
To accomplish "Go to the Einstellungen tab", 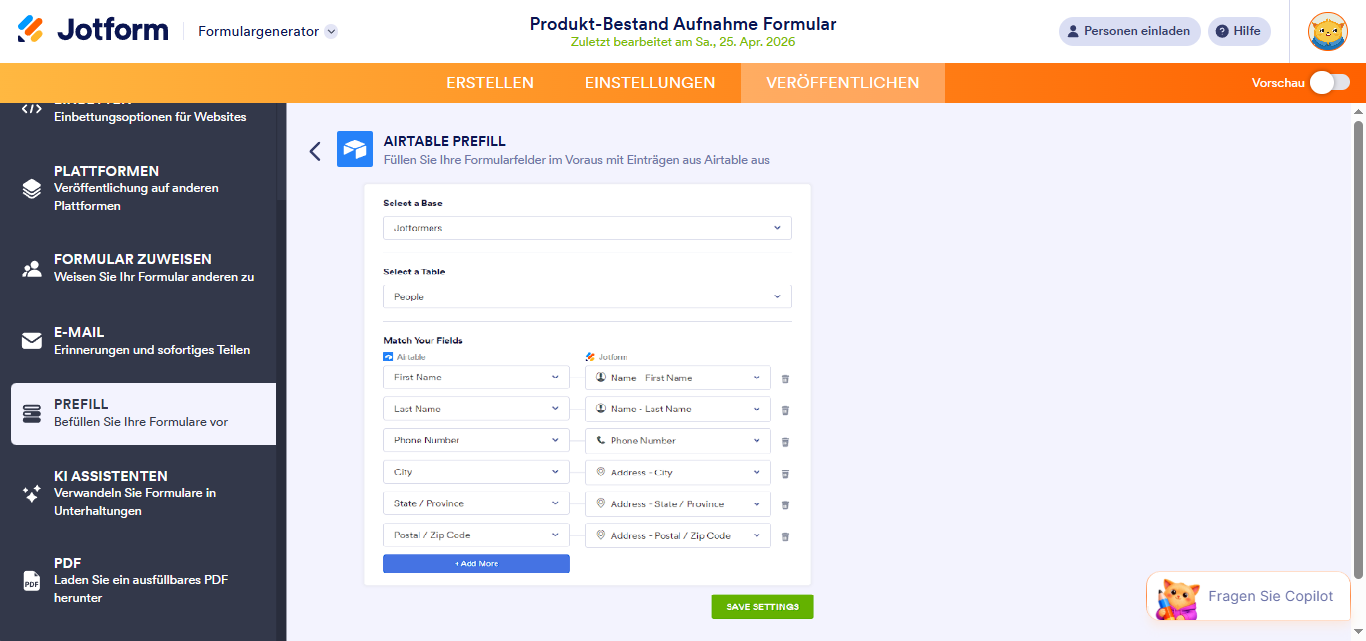I will tap(650, 83).
